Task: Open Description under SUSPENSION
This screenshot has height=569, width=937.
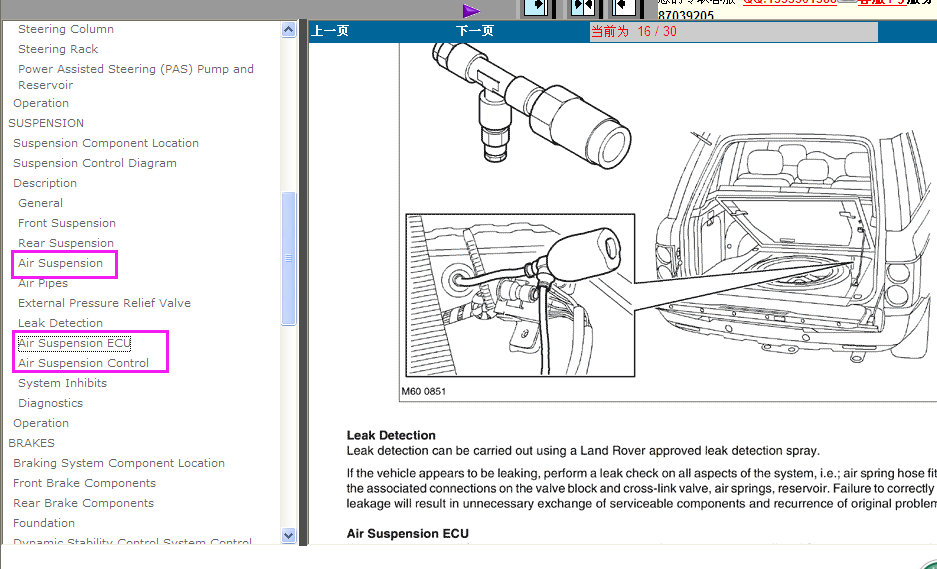Action: pyautogui.click(x=45, y=183)
